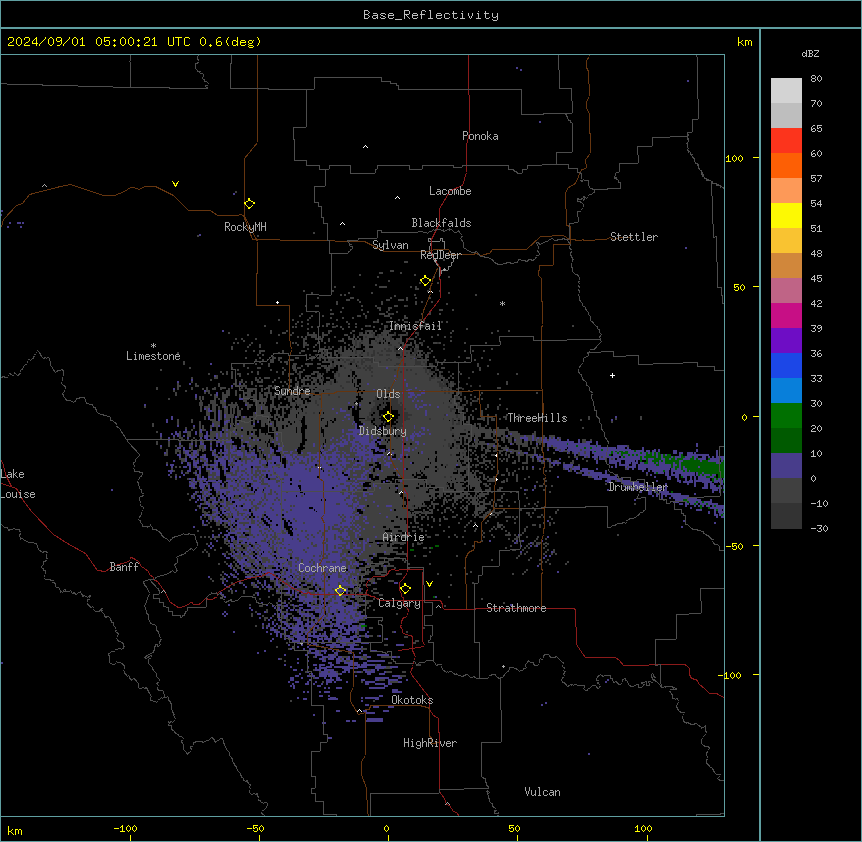Click the Strathmore label
This screenshot has width=862, height=842.
(x=516, y=608)
